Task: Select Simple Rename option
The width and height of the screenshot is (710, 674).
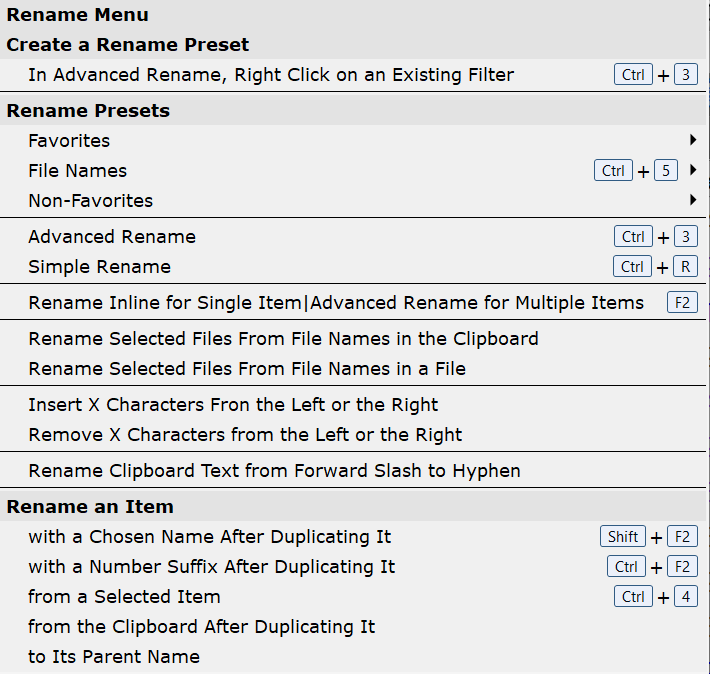Action: [x=99, y=267]
